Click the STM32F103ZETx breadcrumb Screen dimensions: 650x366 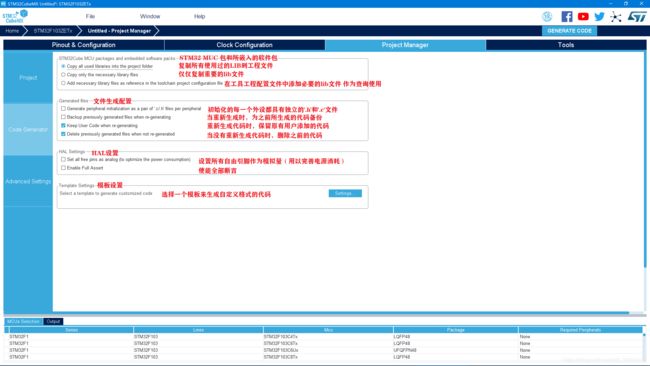pyautogui.click(x=53, y=31)
